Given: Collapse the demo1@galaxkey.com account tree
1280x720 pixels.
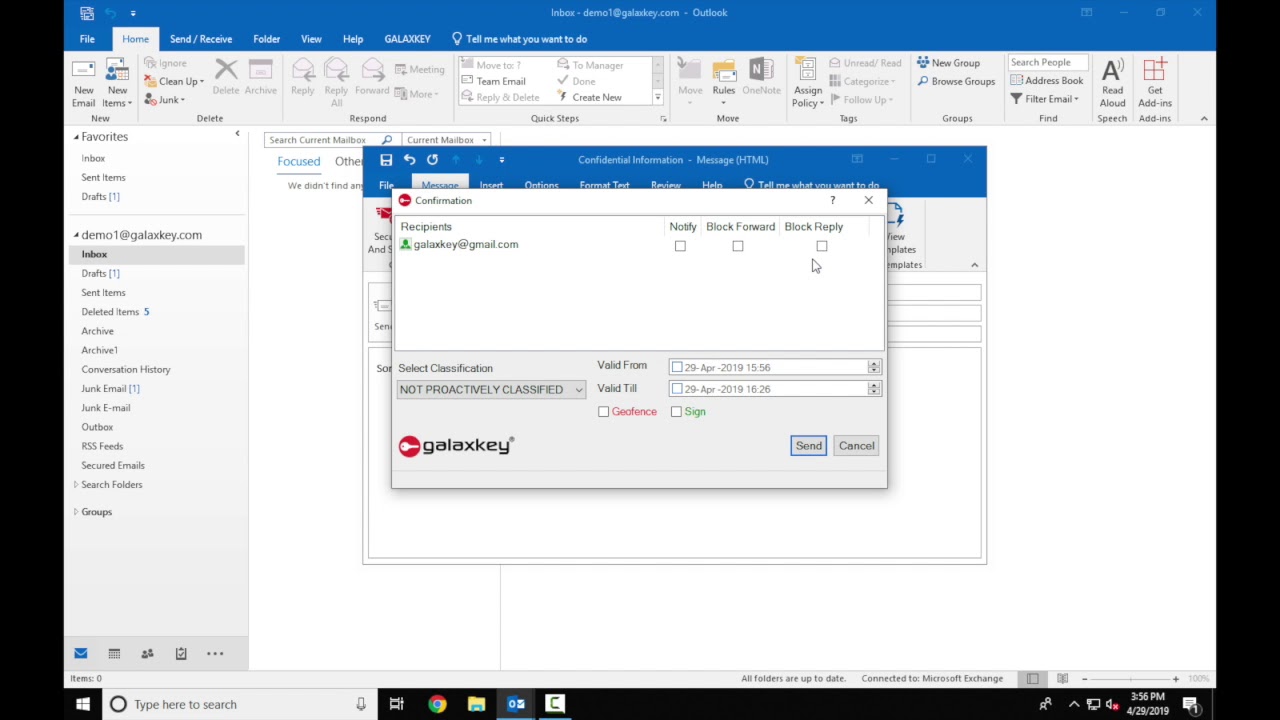Looking at the screenshot, I should click(76, 235).
